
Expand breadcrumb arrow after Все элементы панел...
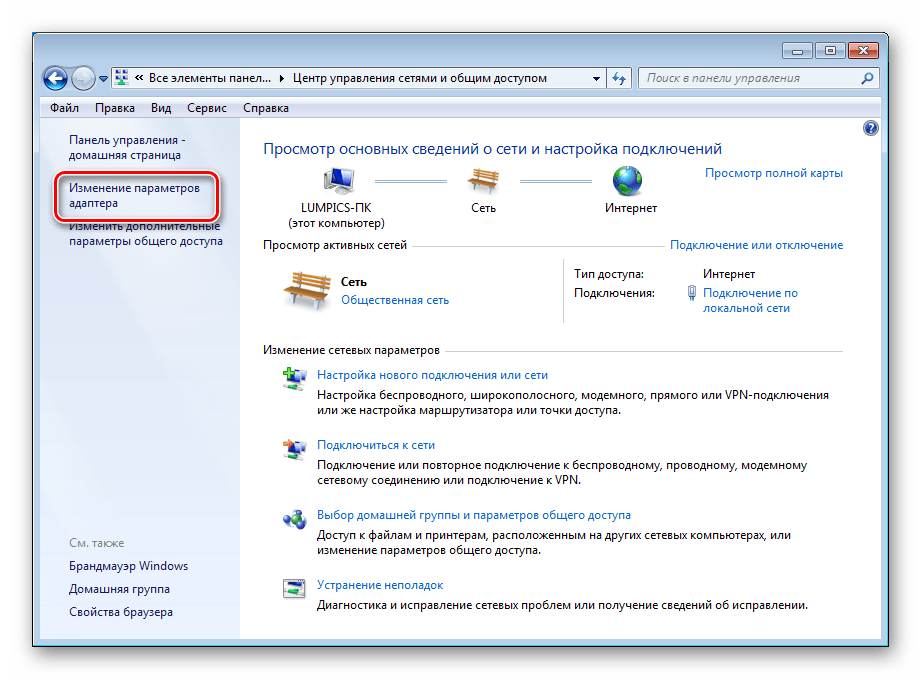point(282,78)
